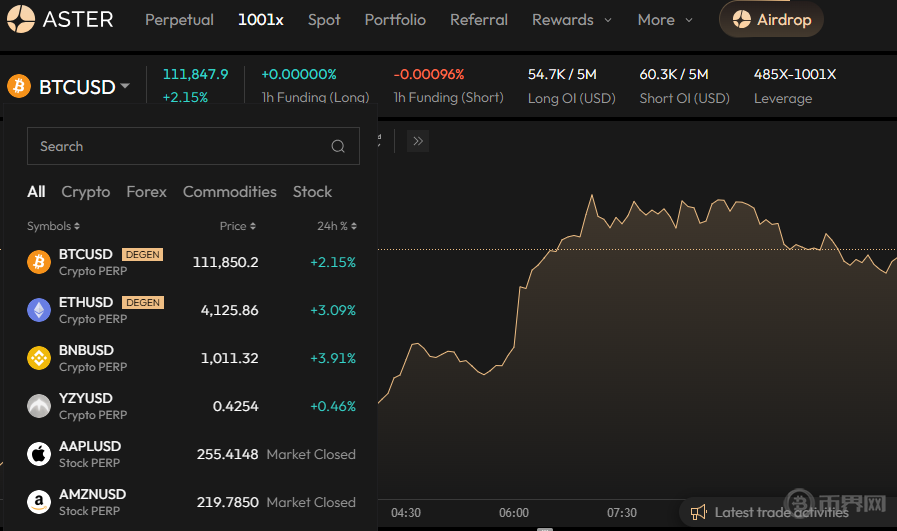Open the More dropdown menu
The image size is (897, 531).
point(666,20)
